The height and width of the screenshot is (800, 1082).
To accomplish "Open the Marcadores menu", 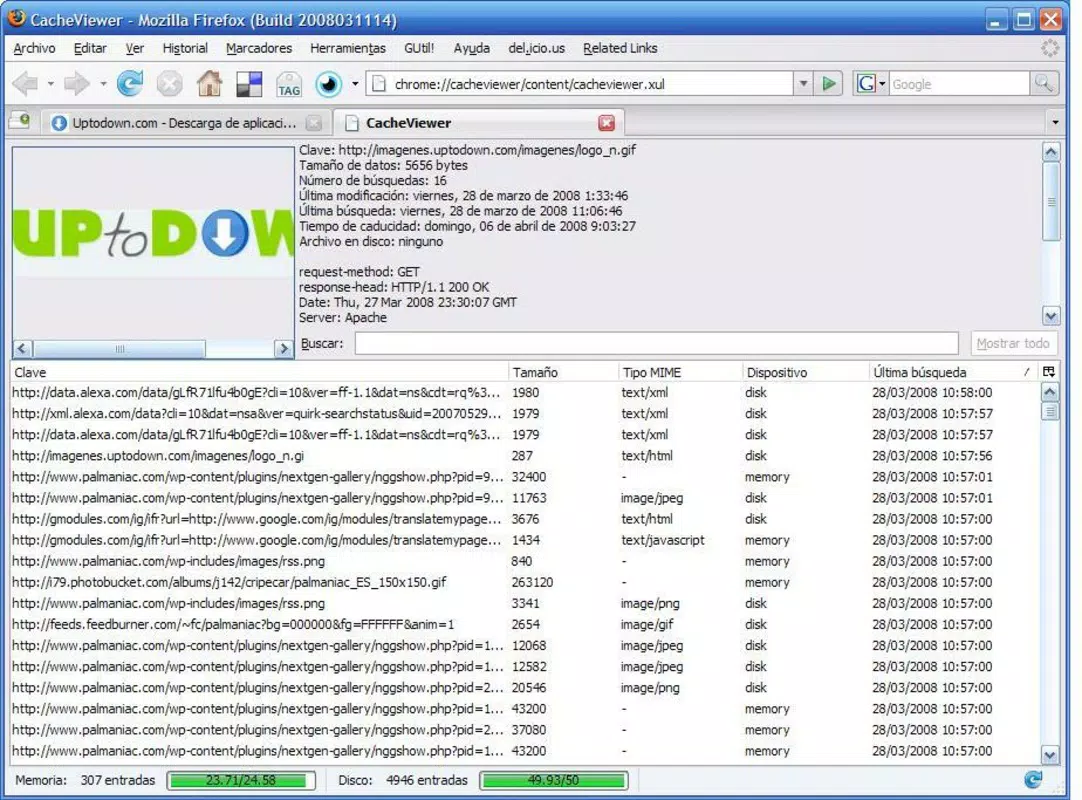I will click(259, 48).
